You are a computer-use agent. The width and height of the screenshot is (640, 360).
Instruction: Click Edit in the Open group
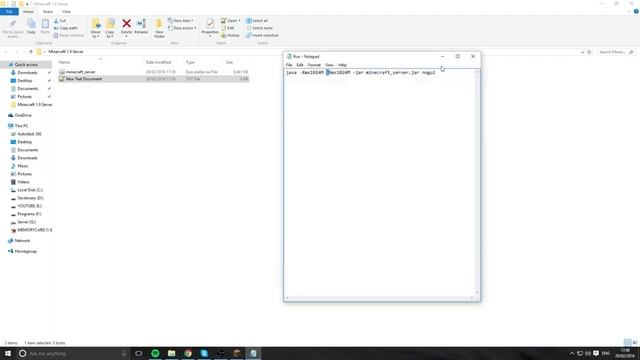click(x=228, y=28)
